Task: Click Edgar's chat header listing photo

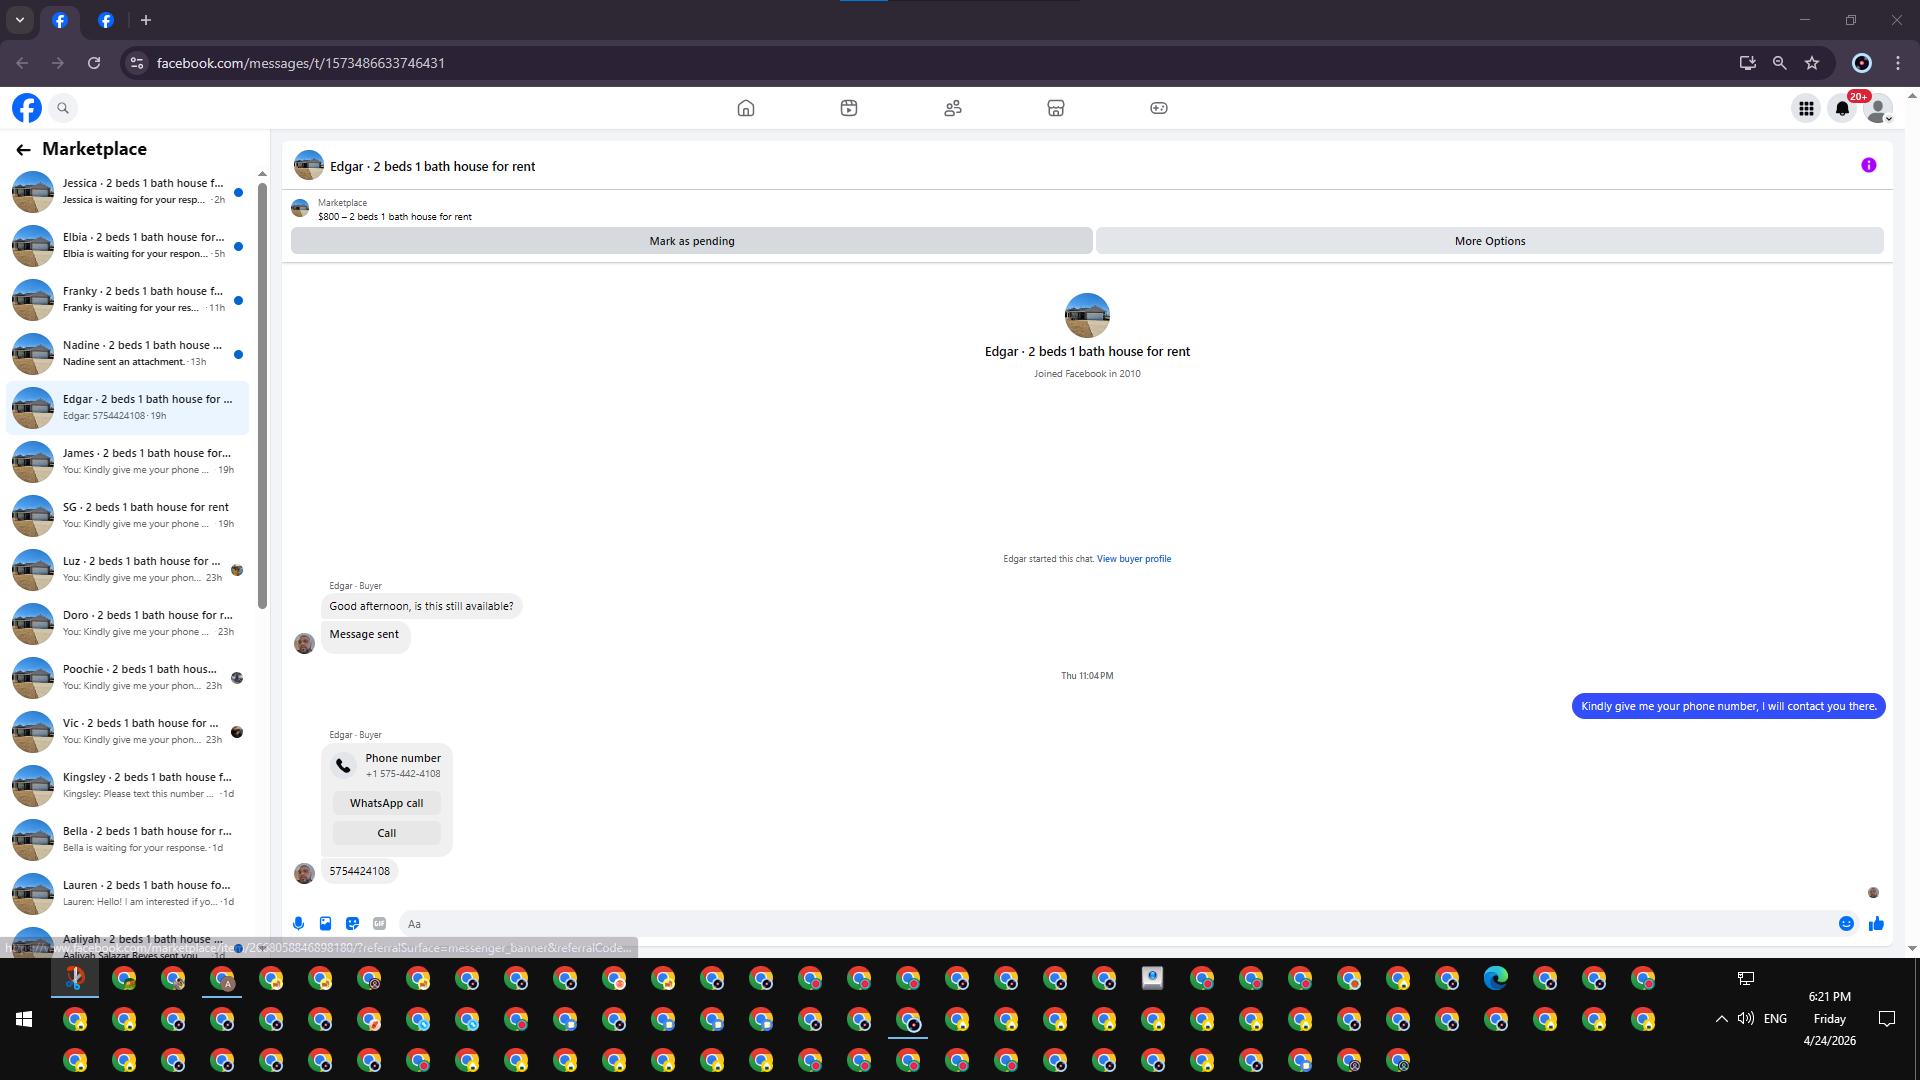Action: [309, 165]
